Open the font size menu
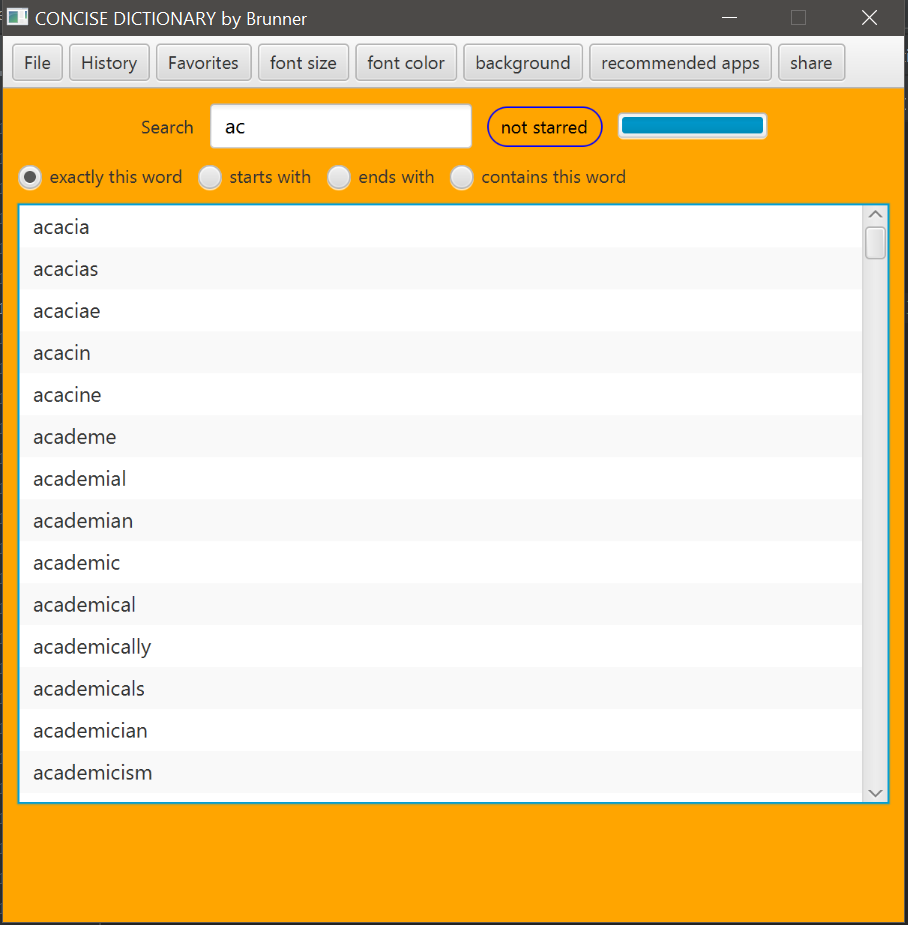908x925 pixels. (x=303, y=63)
